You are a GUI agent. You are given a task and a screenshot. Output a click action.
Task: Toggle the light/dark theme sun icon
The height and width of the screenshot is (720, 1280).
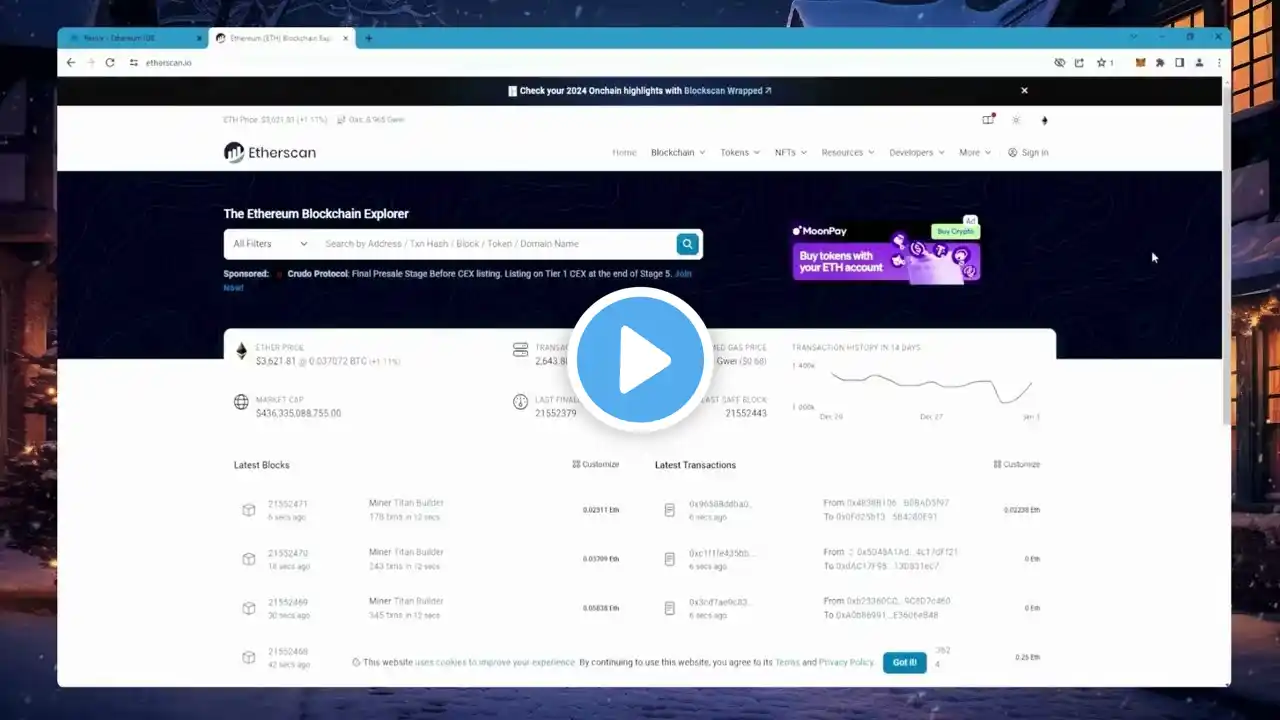click(1016, 120)
